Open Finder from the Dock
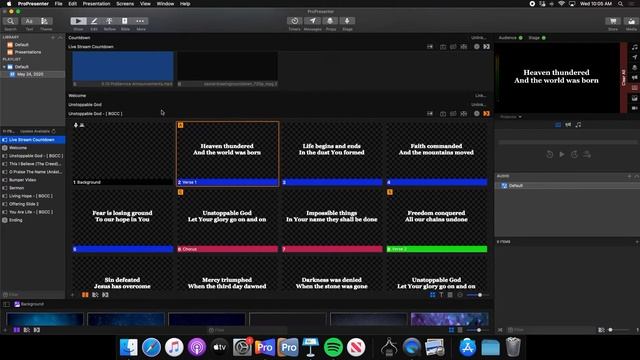Image resolution: width=640 pixels, height=360 pixels. (129, 348)
